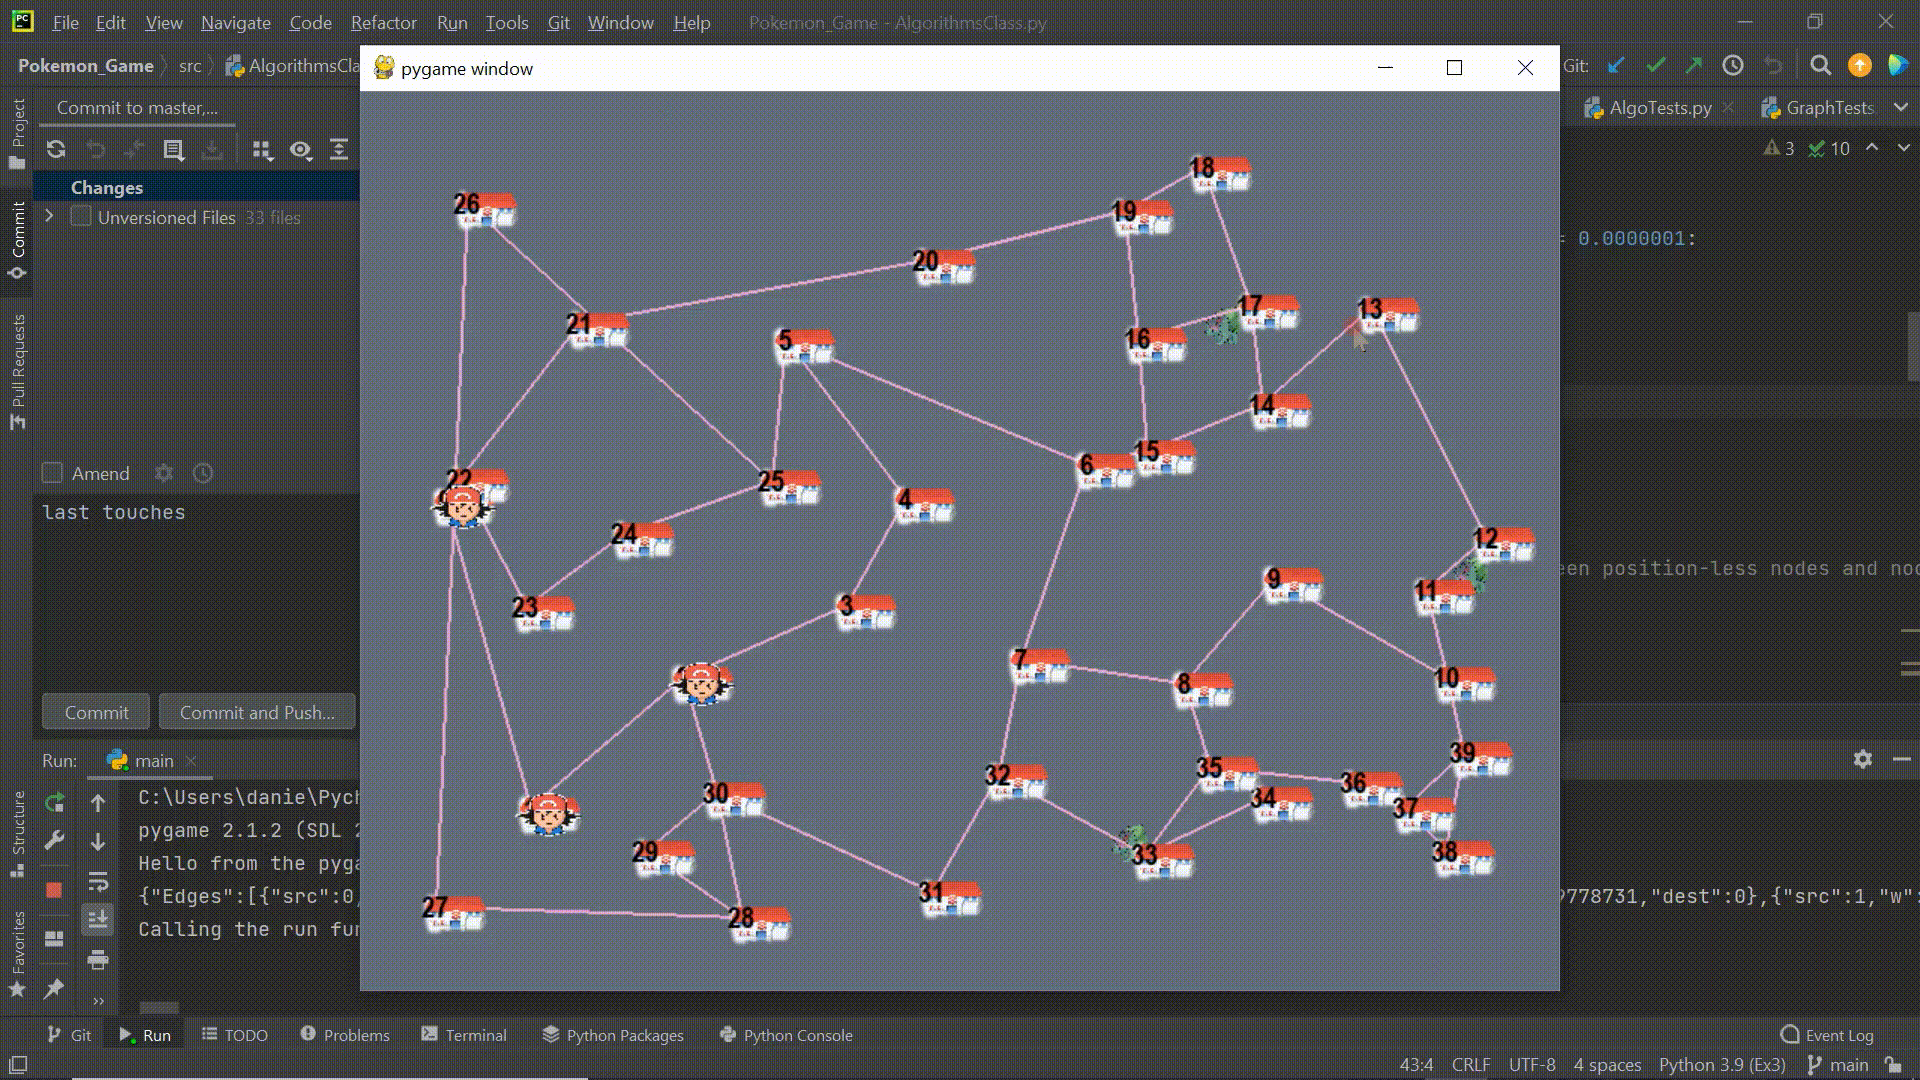Viewport: 1920px width, 1080px height.
Task: Open the Python Packages tool window
Action: coord(612,1035)
